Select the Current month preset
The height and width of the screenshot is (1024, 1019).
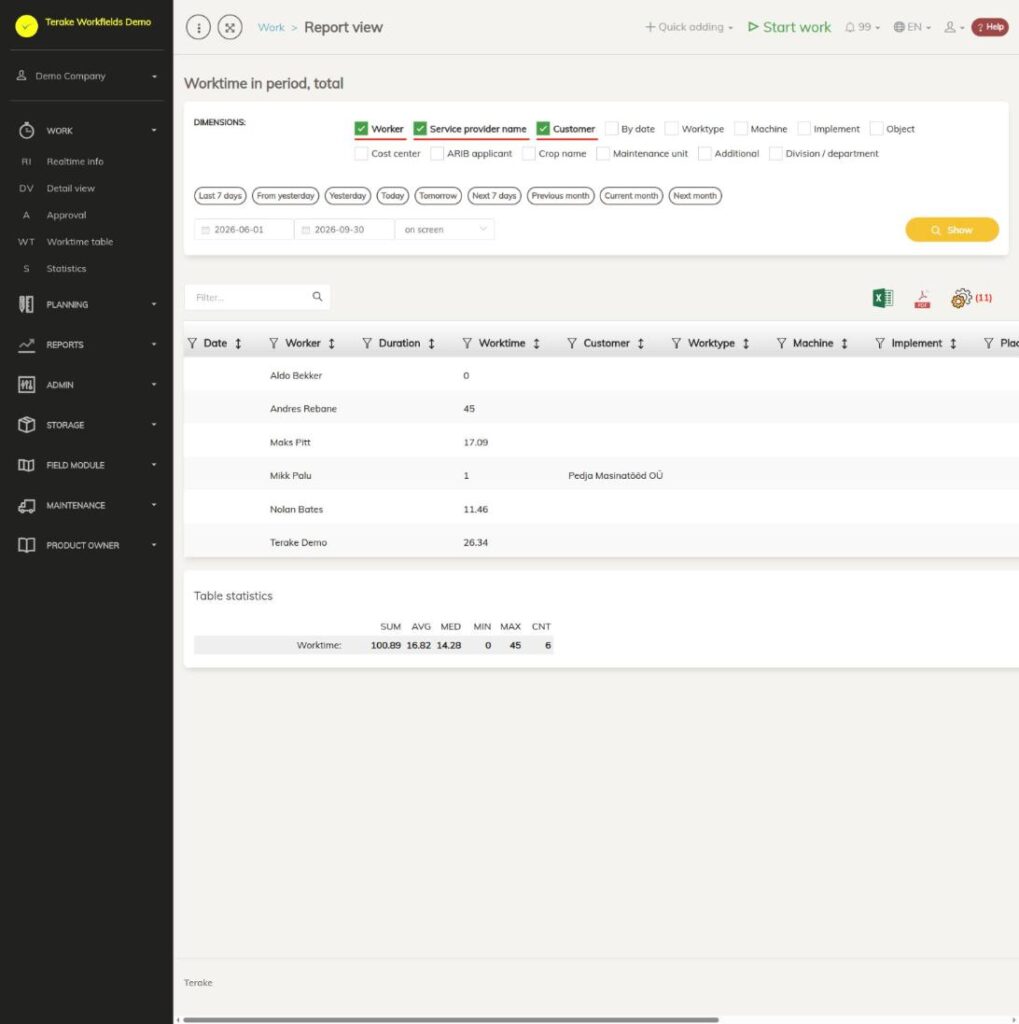[x=631, y=196]
